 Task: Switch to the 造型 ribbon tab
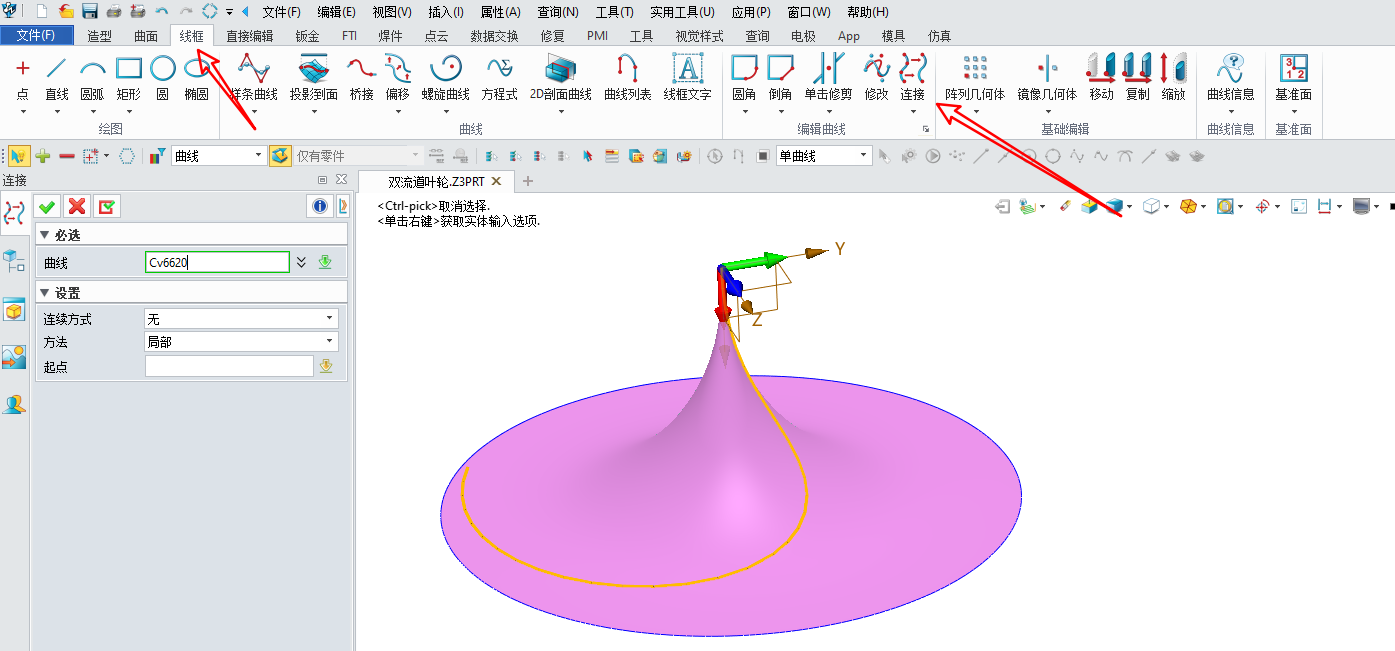click(x=100, y=34)
